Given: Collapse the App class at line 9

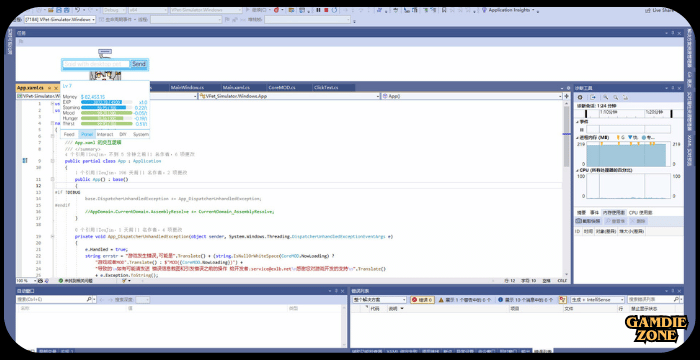Looking at the screenshot, I should click(x=53, y=161).
